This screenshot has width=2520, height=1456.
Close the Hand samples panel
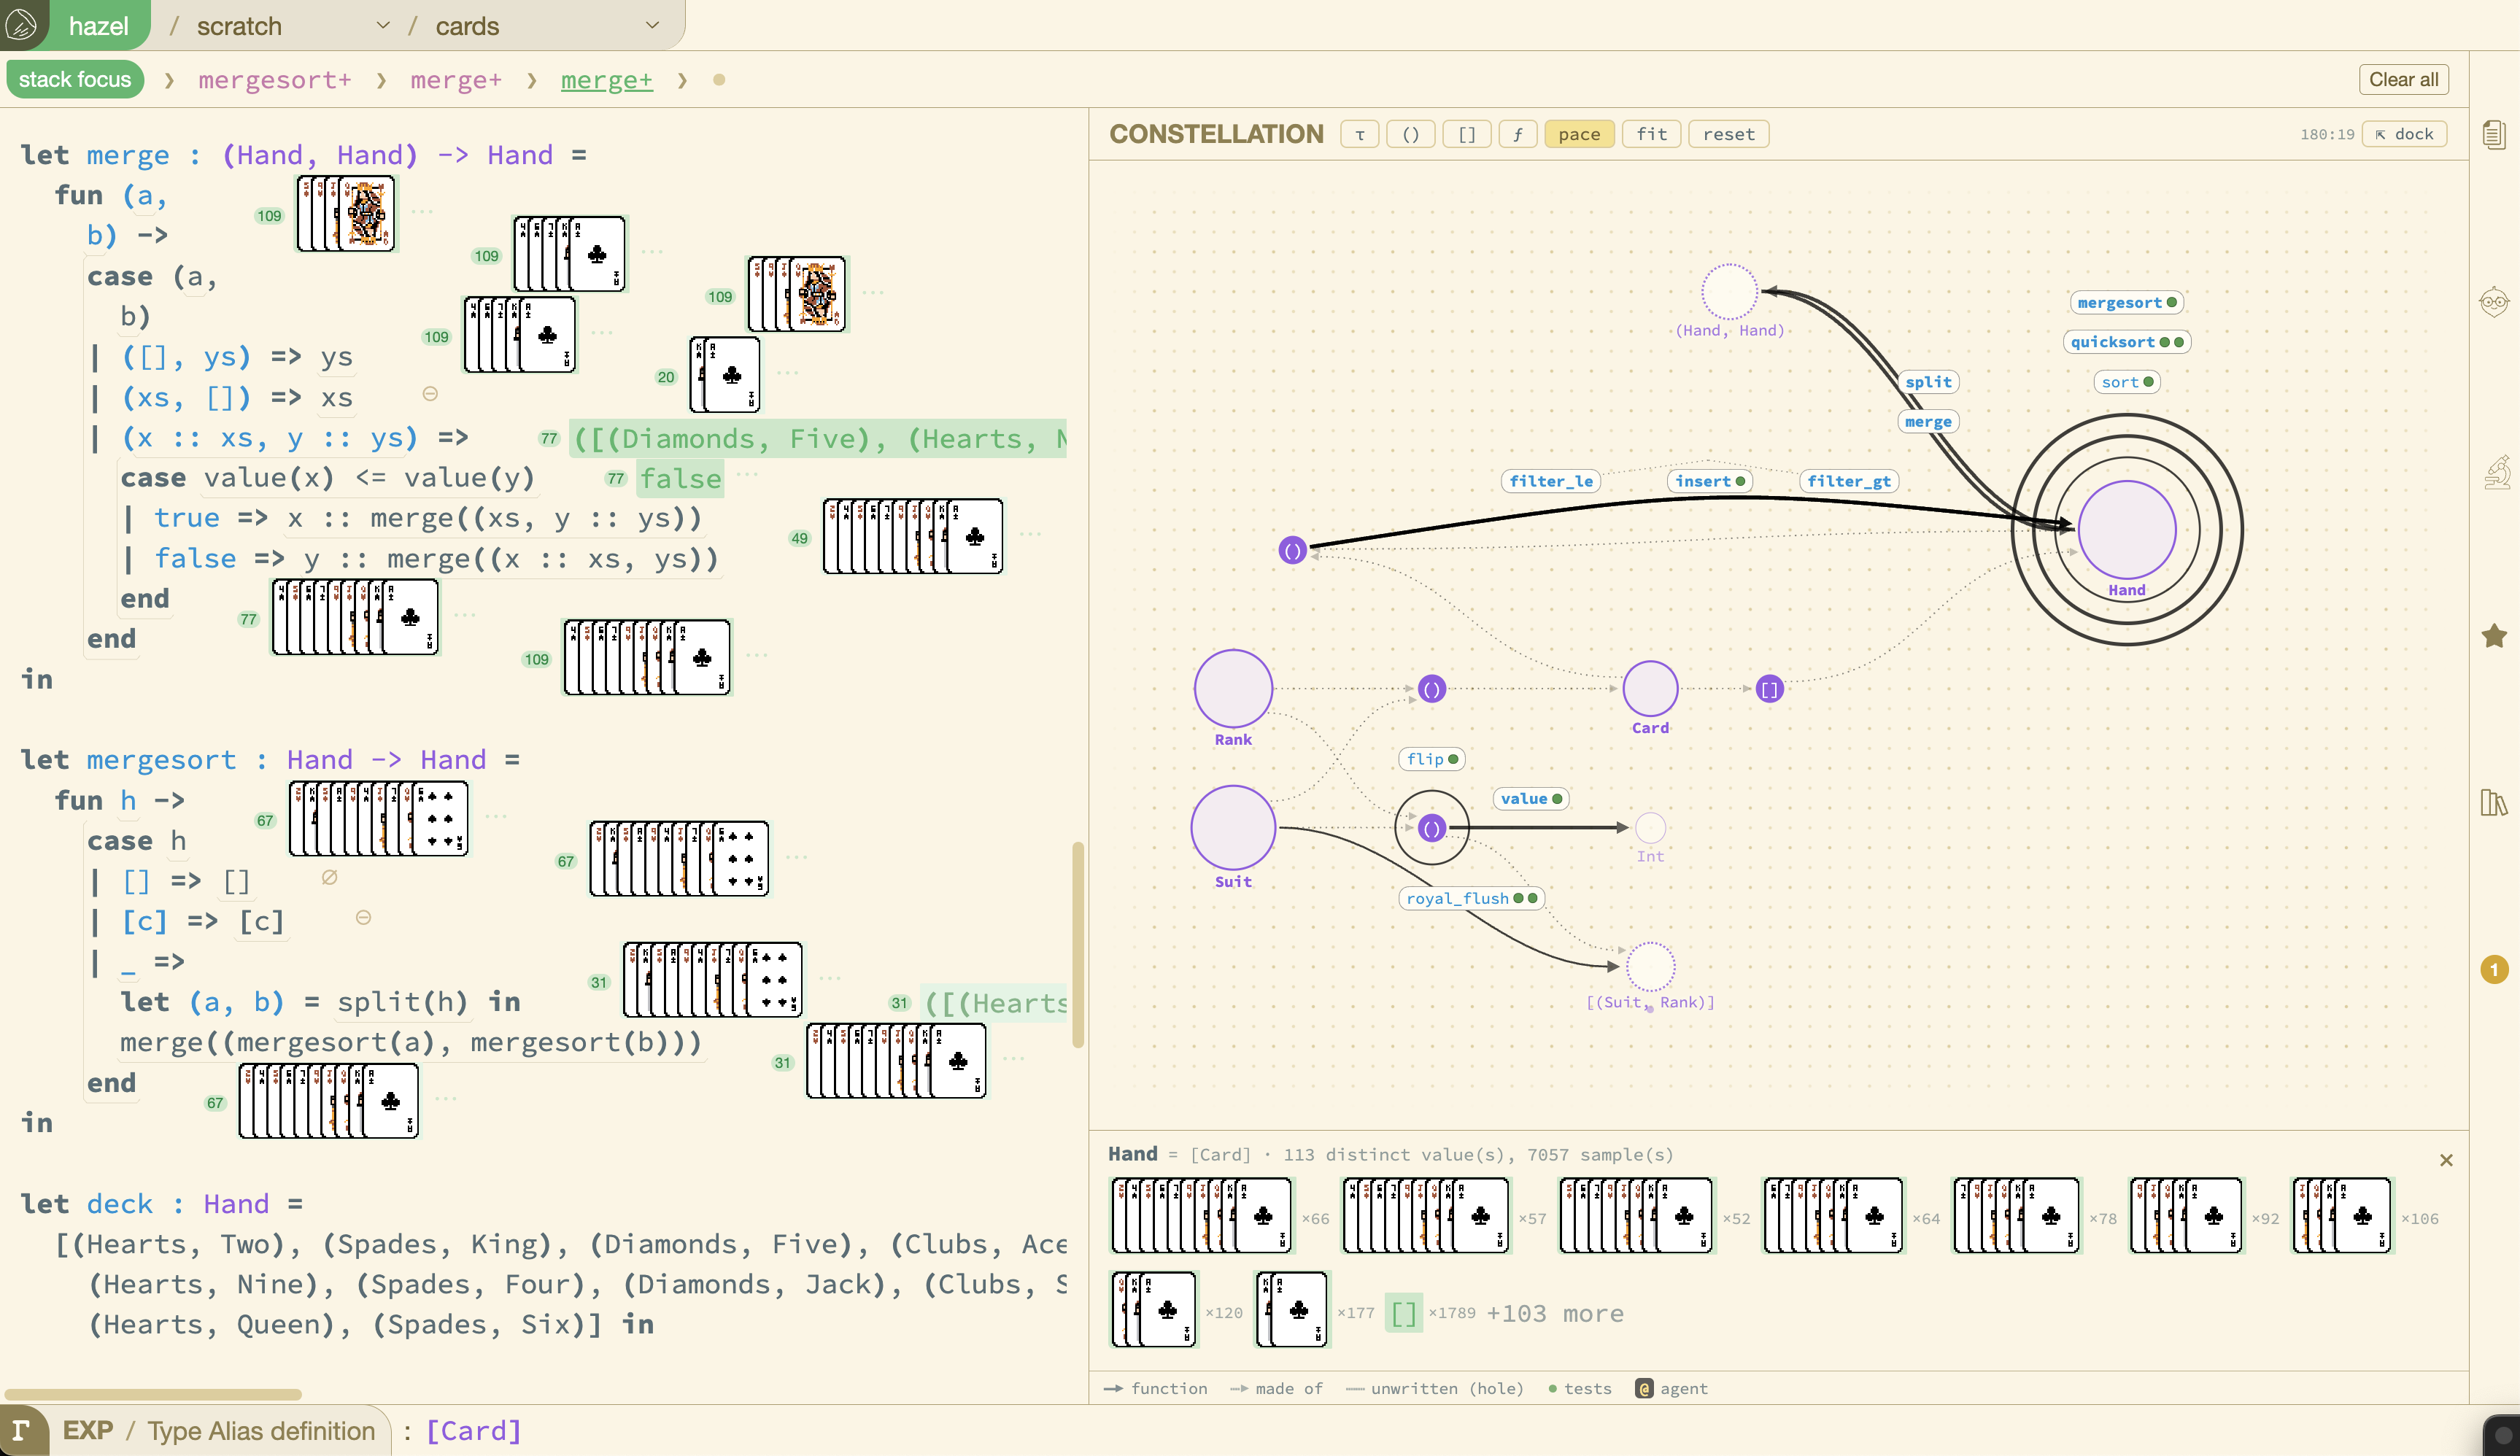pos(2446,1160)
